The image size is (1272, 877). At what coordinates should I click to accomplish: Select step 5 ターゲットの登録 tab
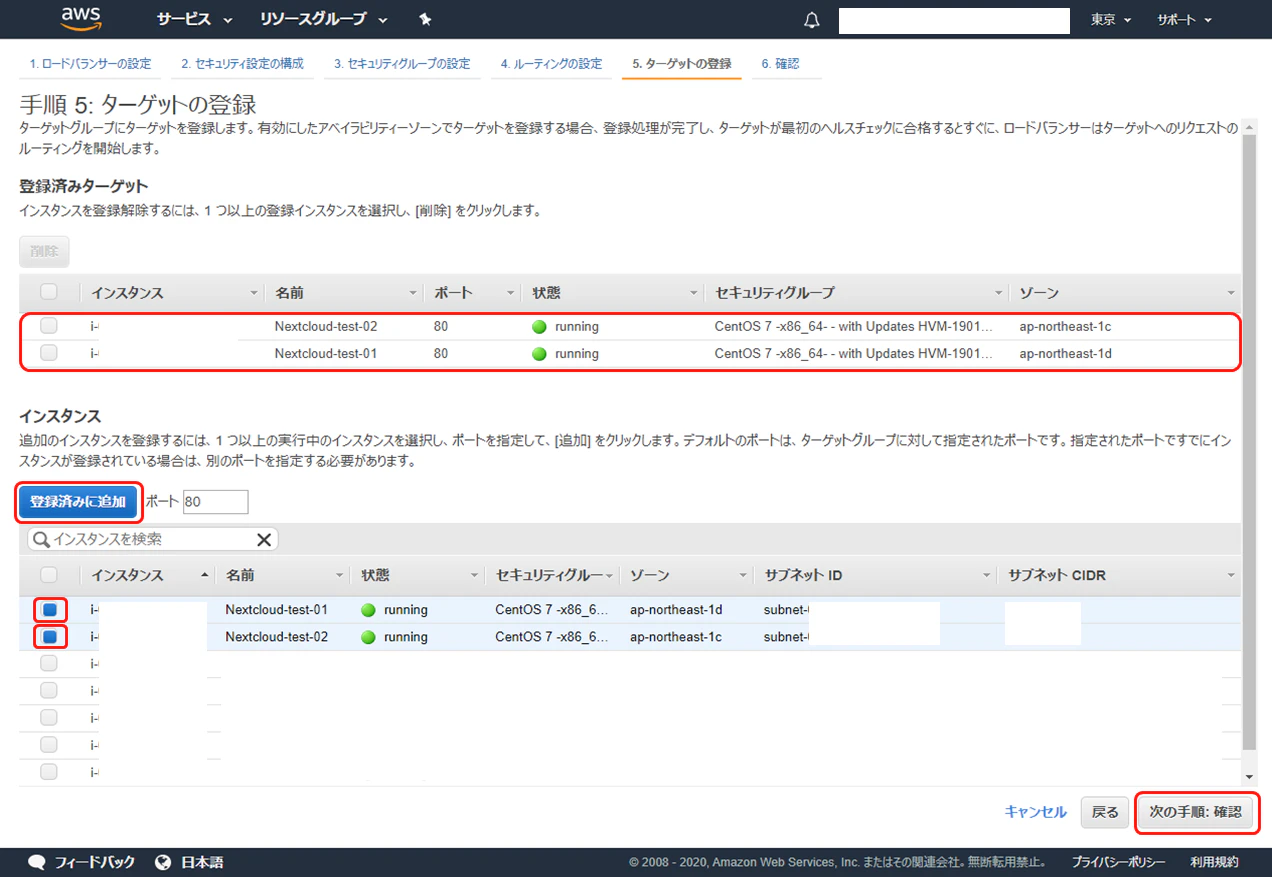click(x=682, y=64)
